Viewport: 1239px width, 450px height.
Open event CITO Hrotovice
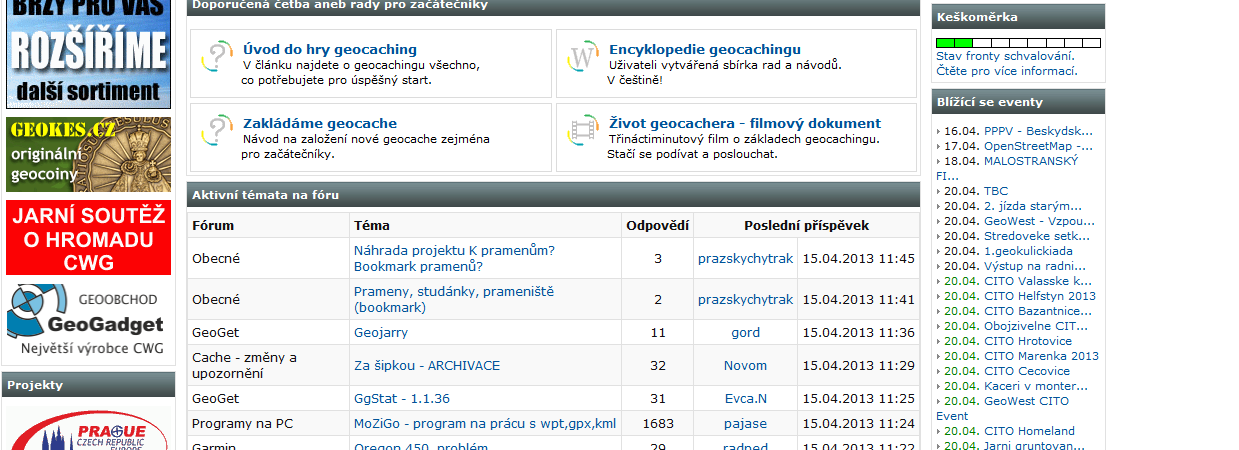click(1027, 340)
